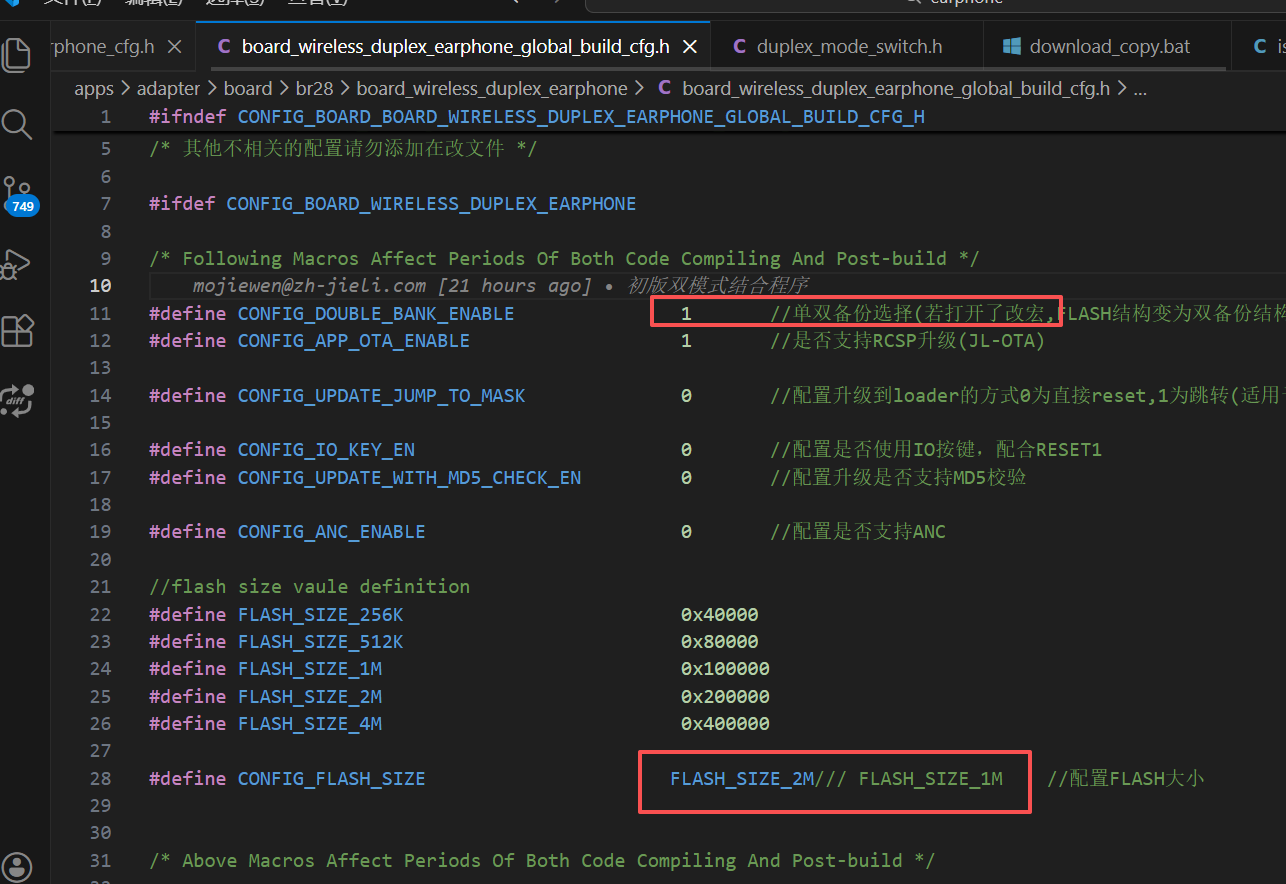Open the Run and Debug view
The height and width of the screenshot is (884, 1286).
(x=17, y=264)
